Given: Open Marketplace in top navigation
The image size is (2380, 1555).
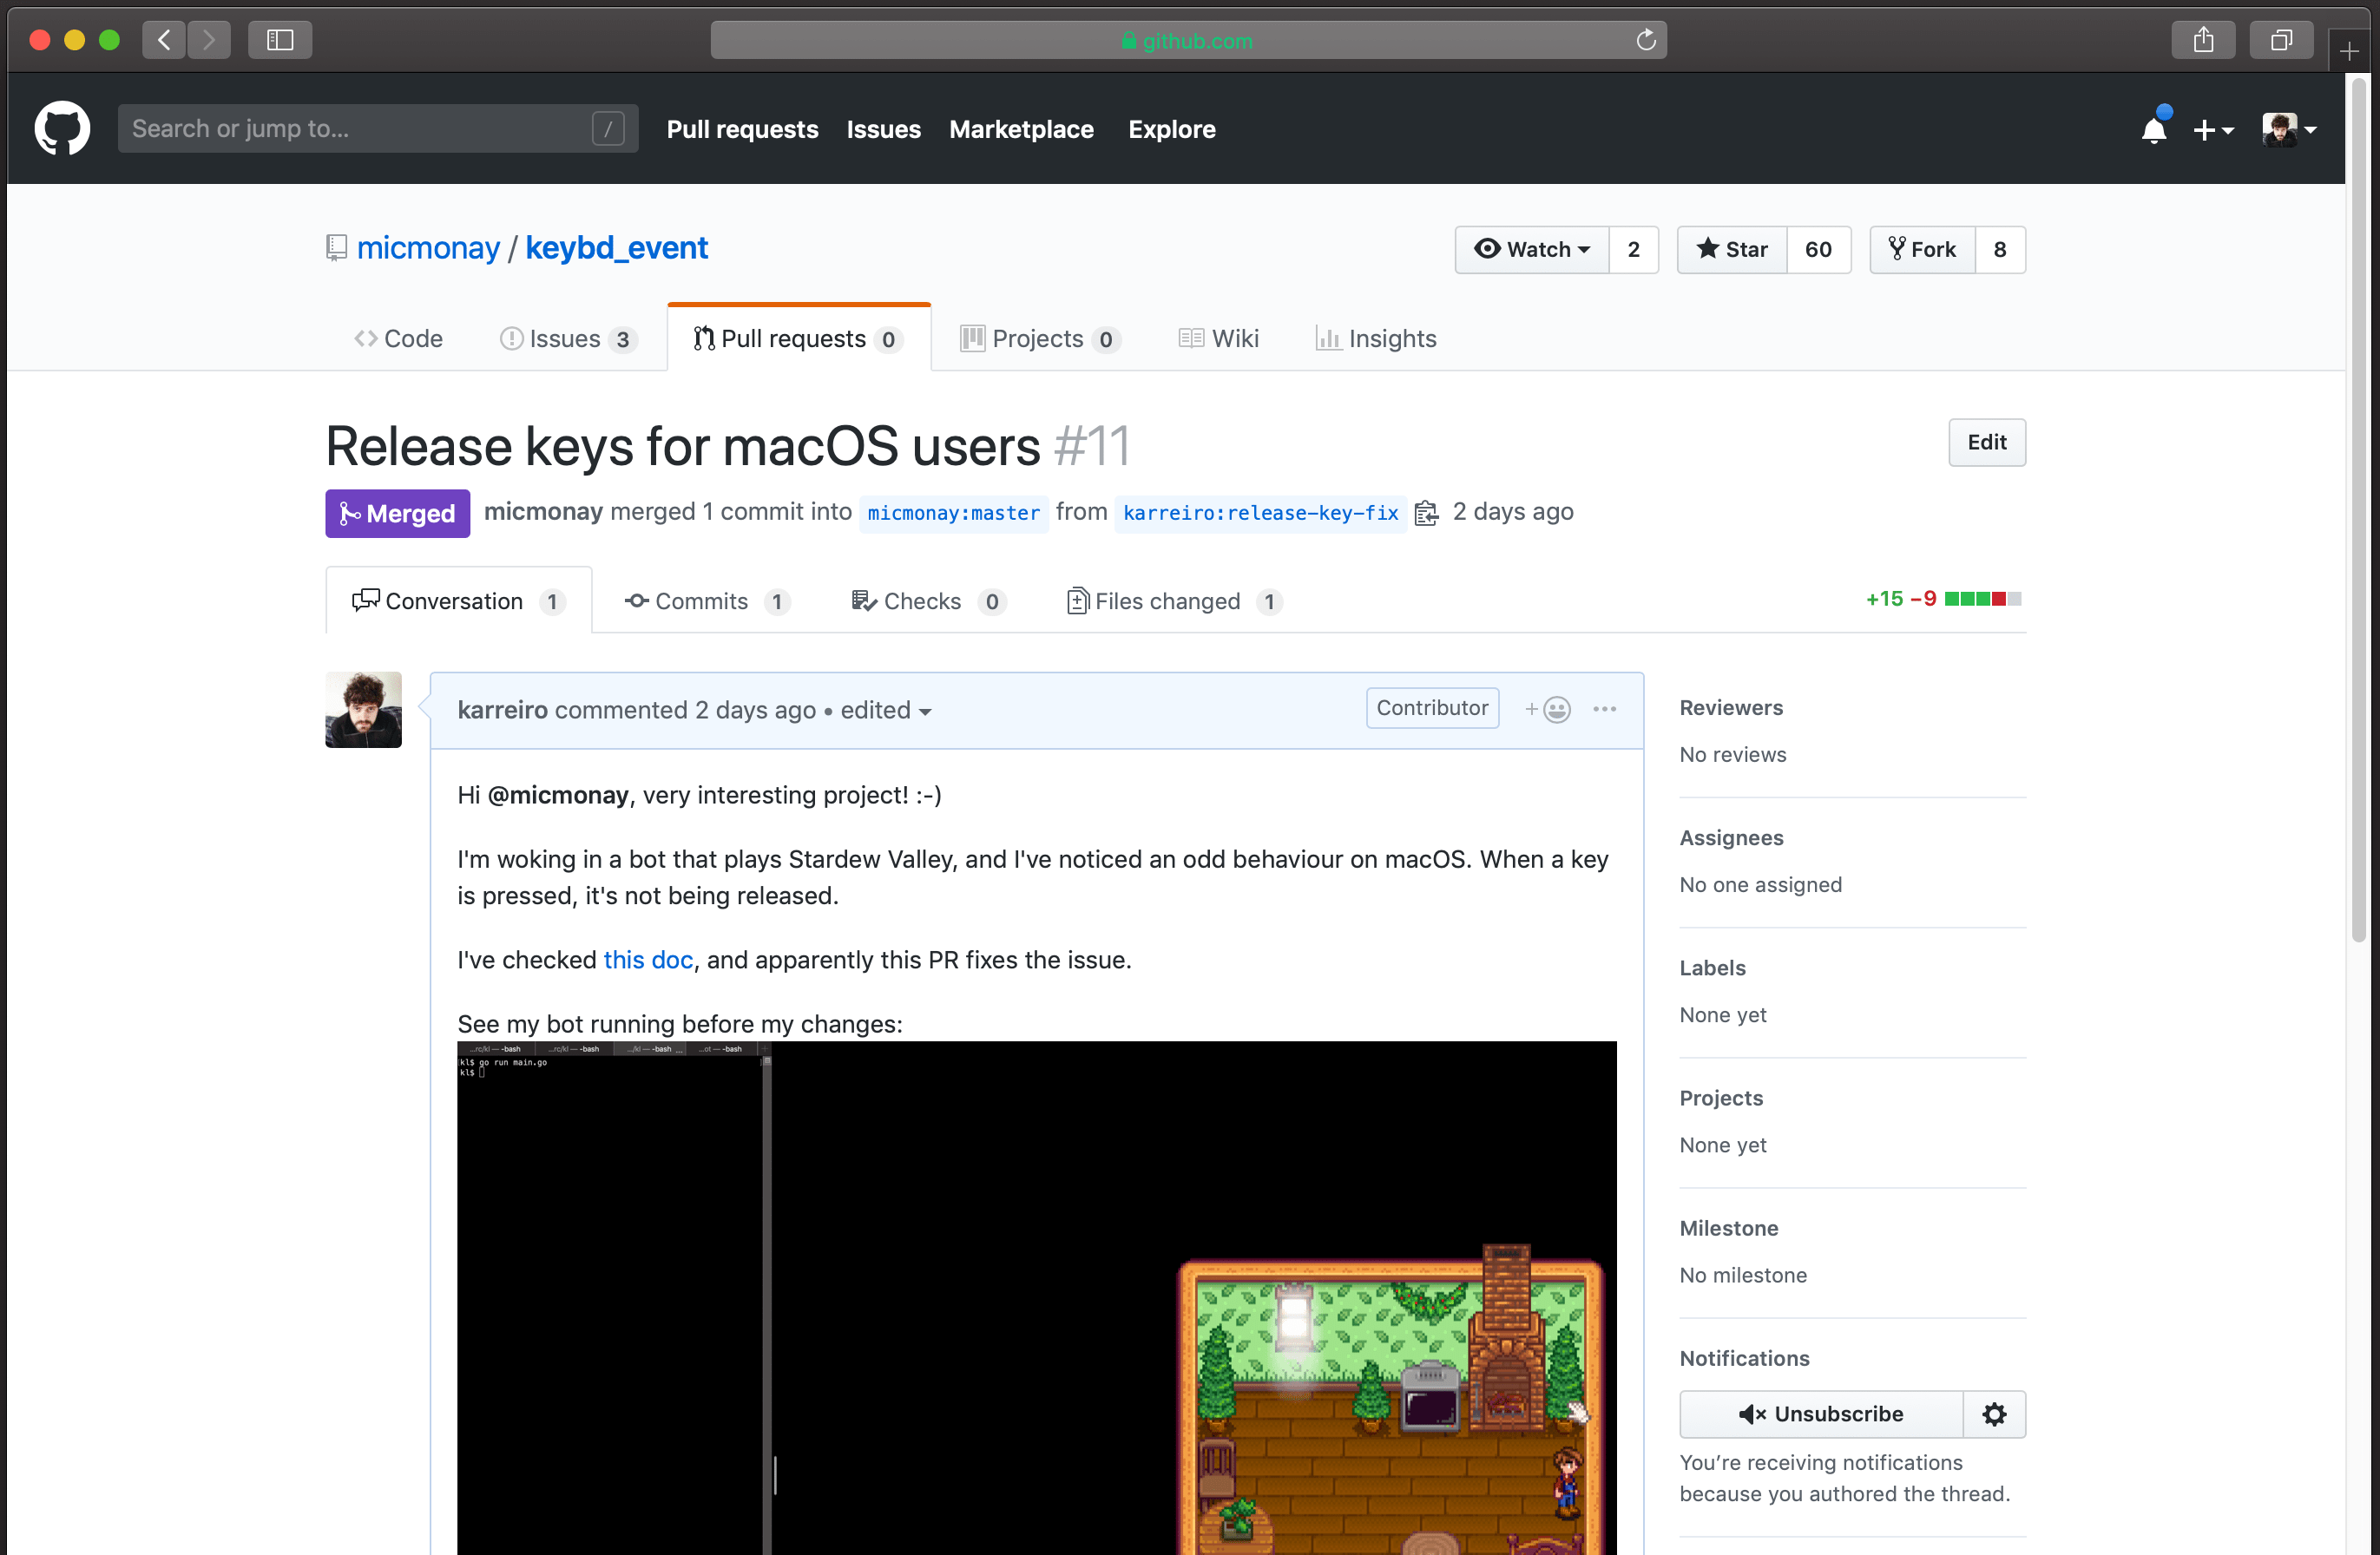Looking at the screenshot, I should coord(1021,129).
